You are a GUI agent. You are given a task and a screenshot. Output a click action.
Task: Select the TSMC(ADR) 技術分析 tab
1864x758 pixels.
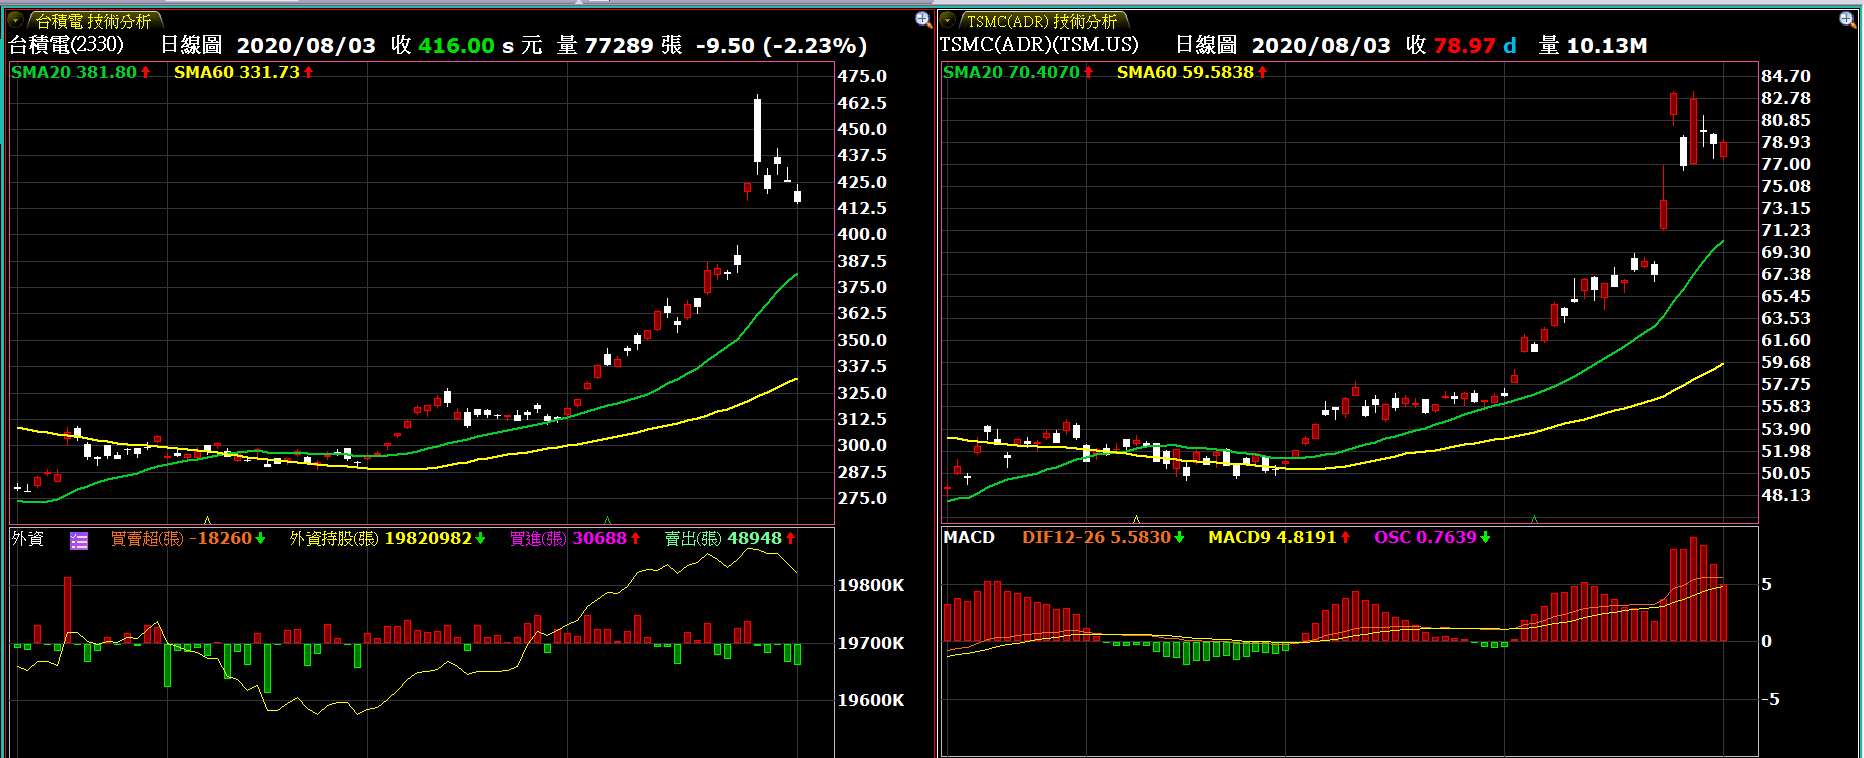pos(1043,21)
